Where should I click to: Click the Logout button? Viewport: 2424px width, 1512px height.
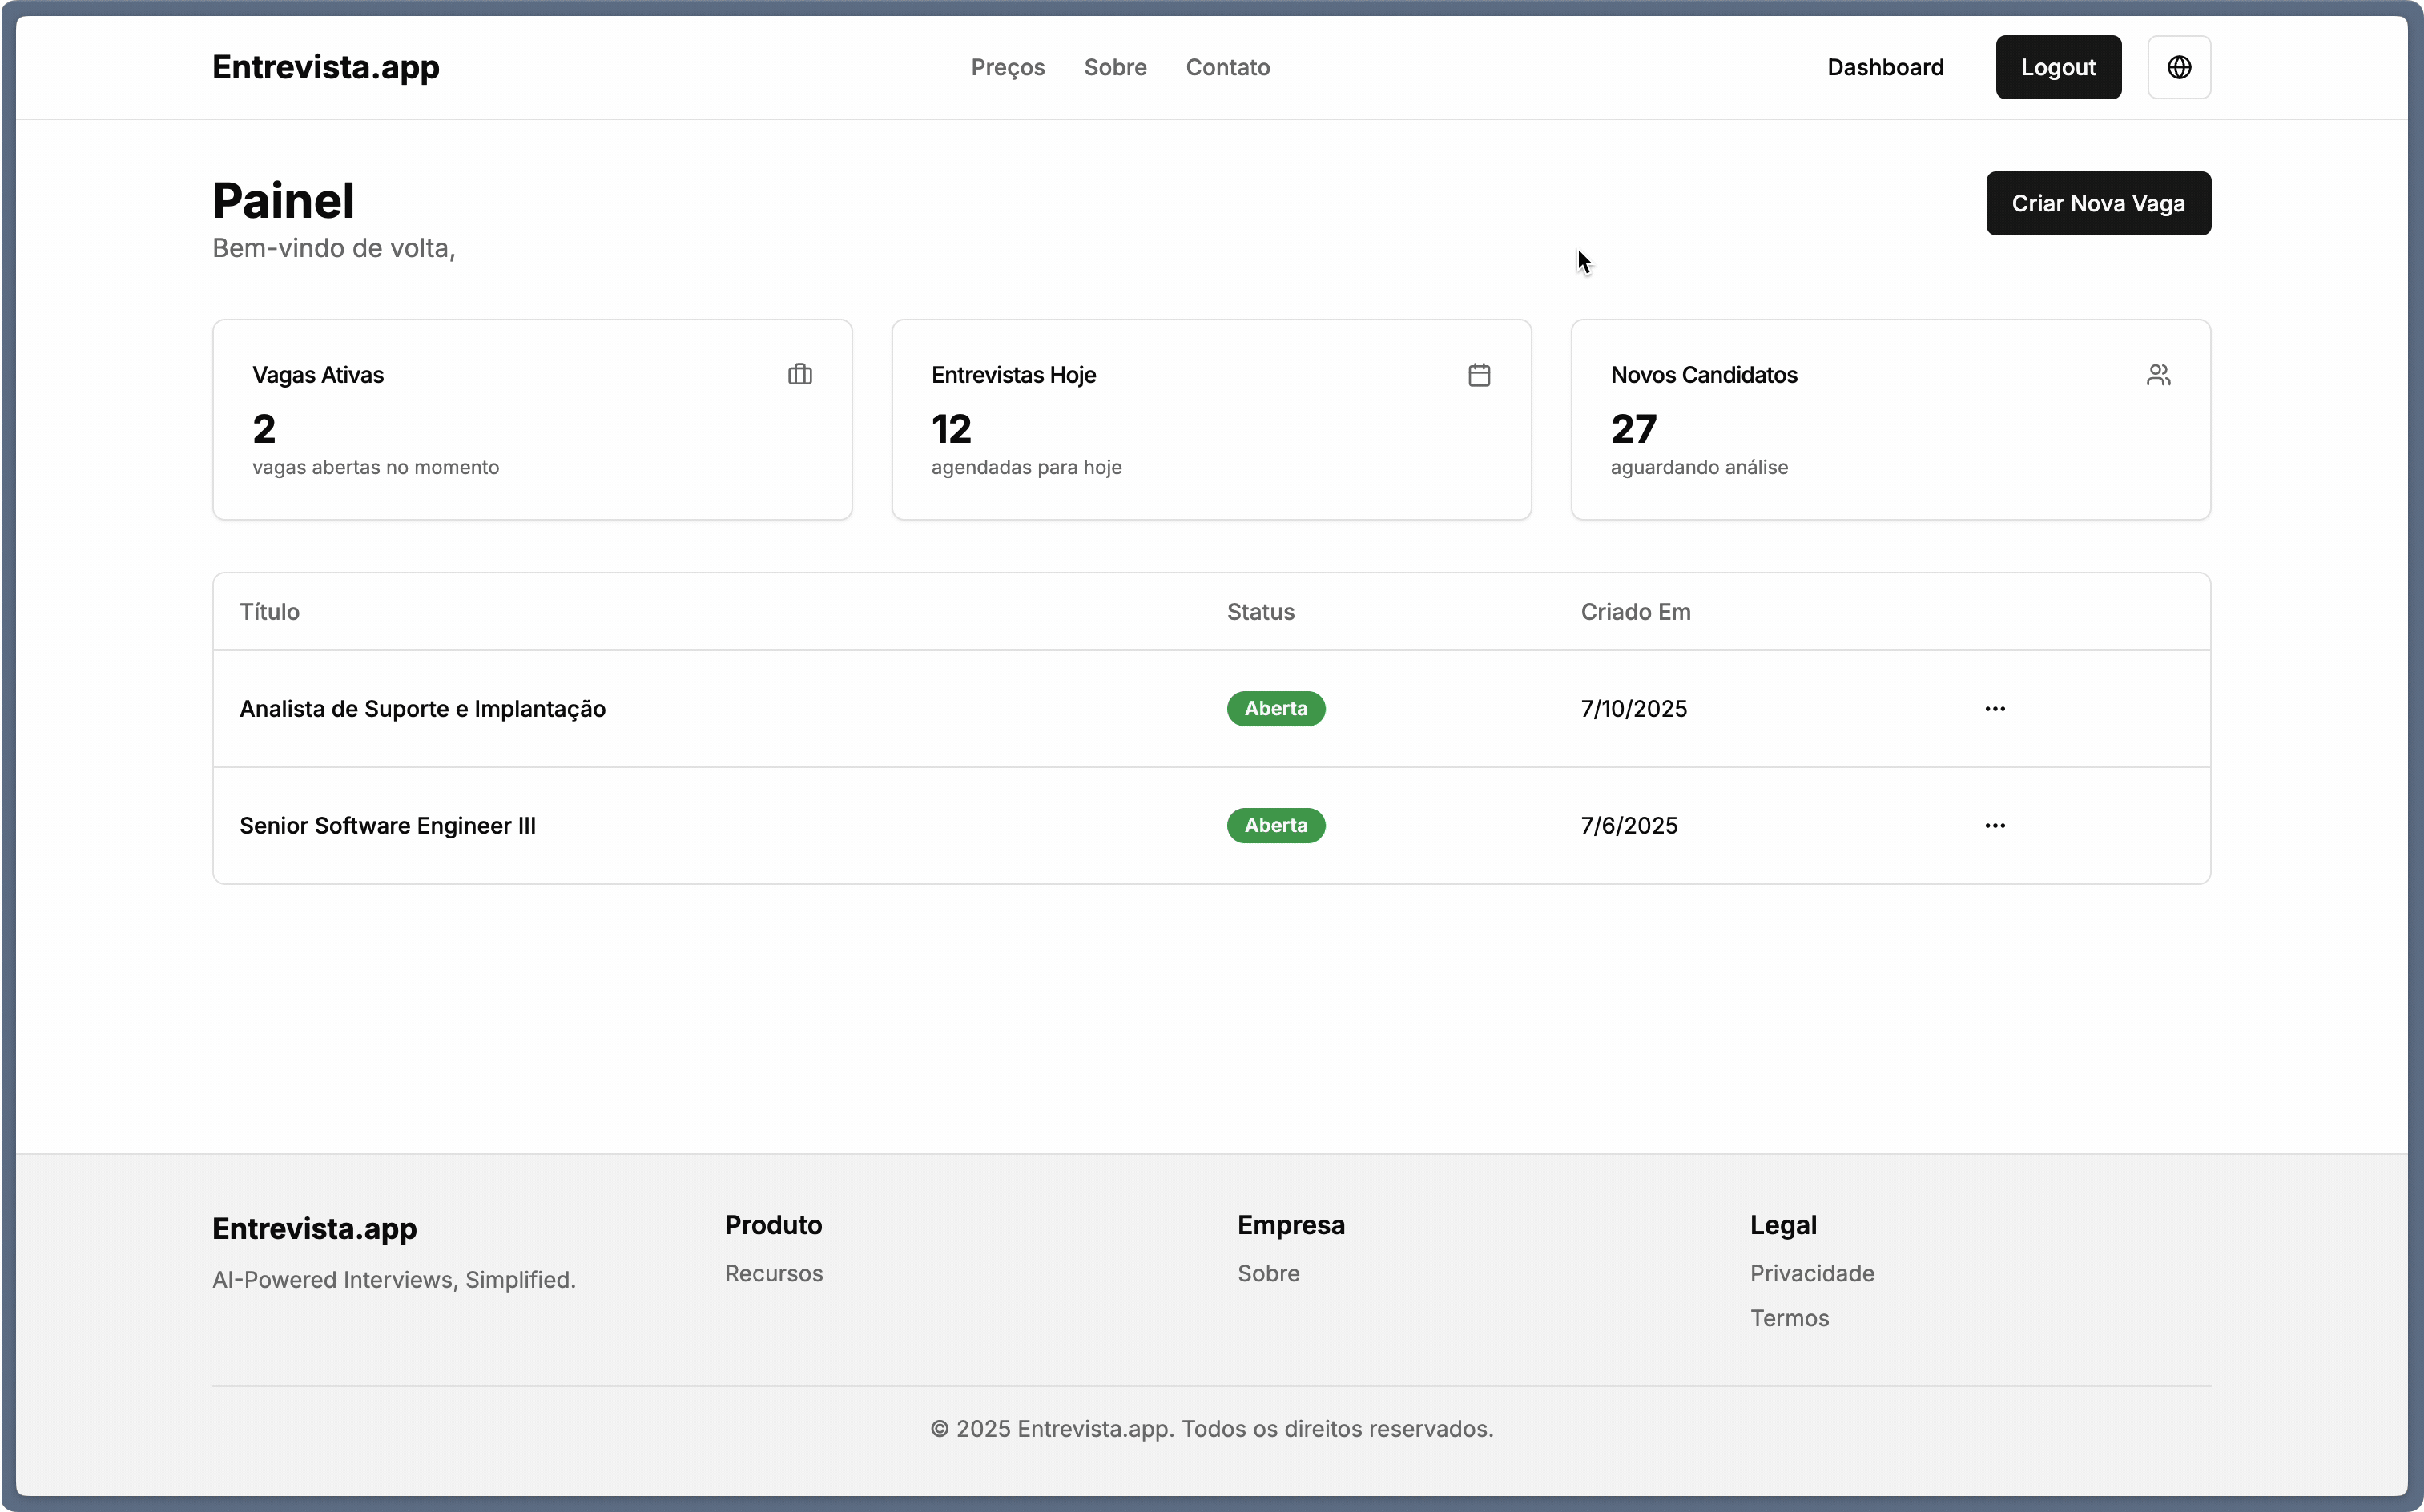pos(2058,67)
